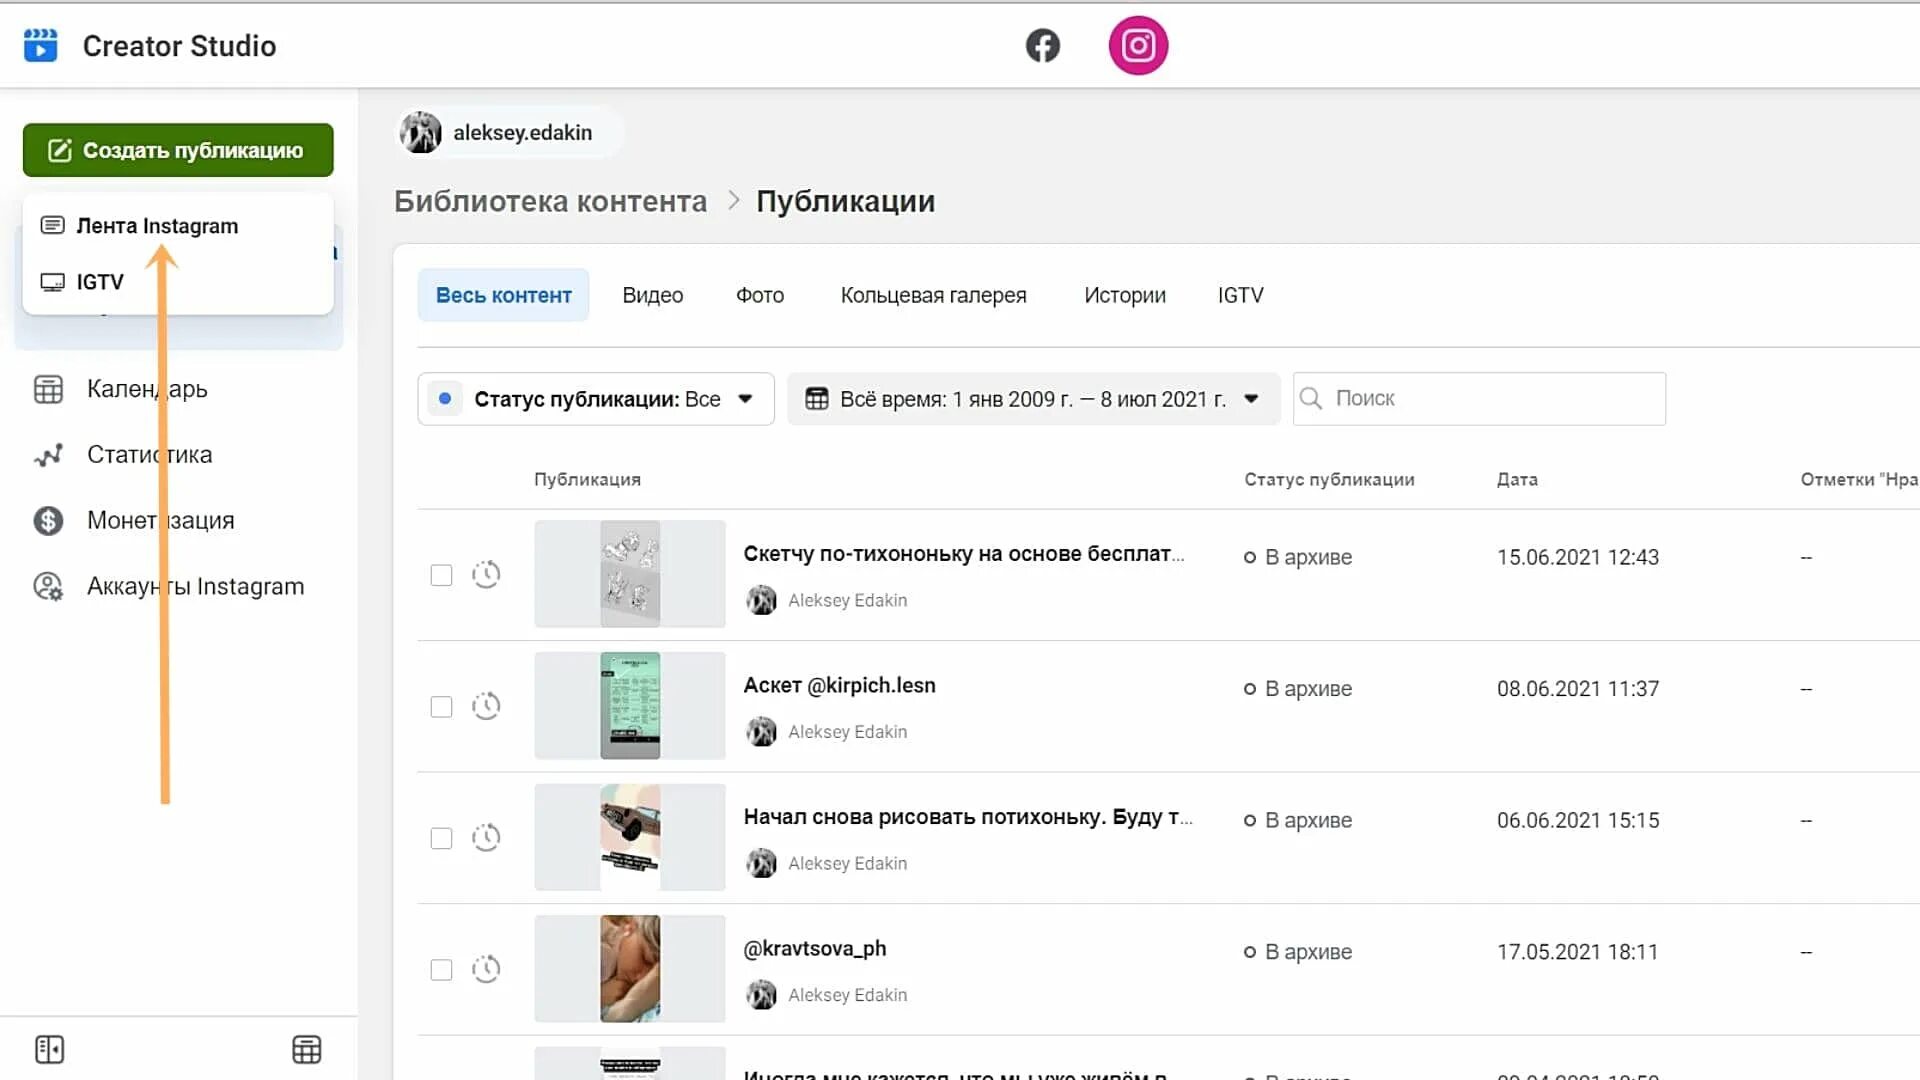Open Monetization (Монетизация) section
This screenshot has width=1920, height=1080.
(x=160, y=521)
